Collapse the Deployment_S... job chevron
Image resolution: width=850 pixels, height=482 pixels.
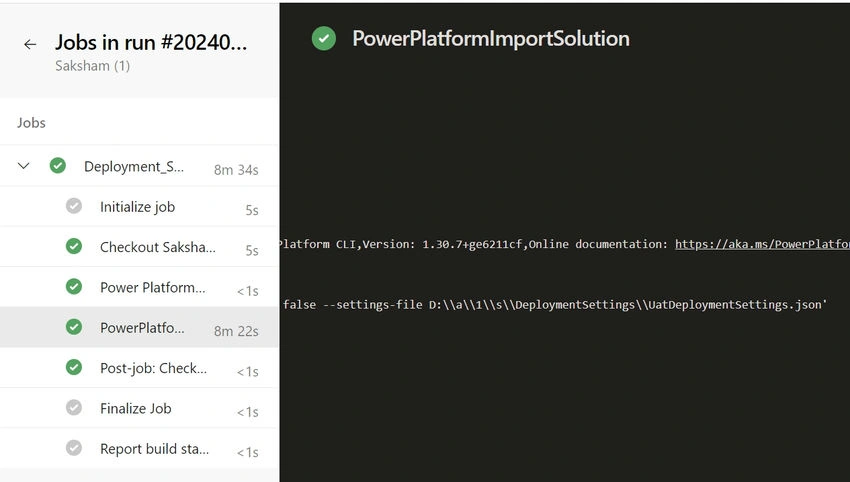click(x=23, y=165)
